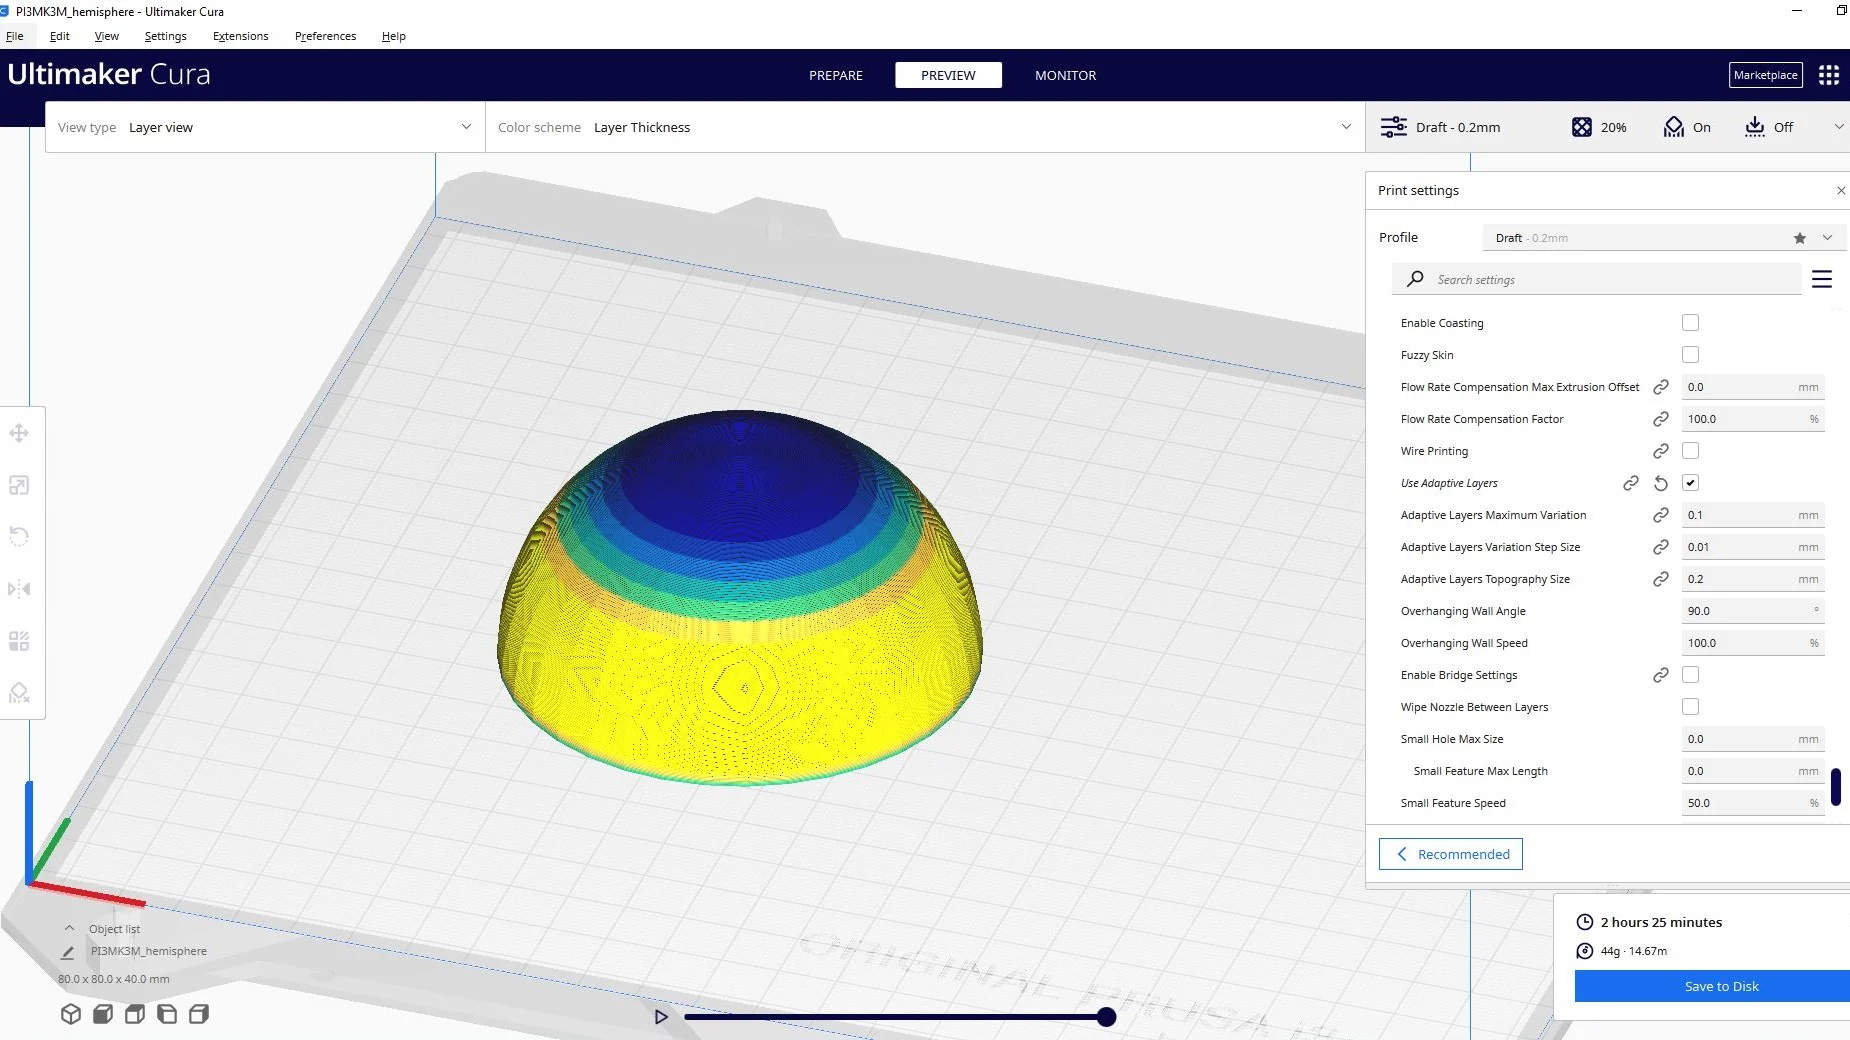Select the Mirror tool
The height and width of the screenshot is (1040, 1850).
pyautogui.click(x=18, y=588)
